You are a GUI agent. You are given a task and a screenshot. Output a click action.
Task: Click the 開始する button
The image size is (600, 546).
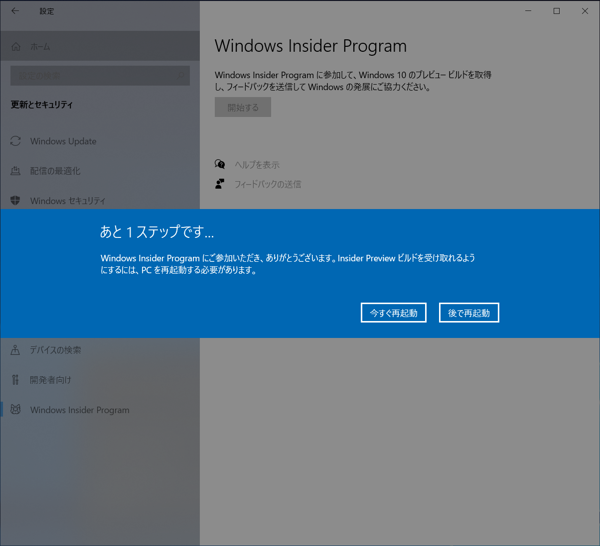click(243, 107)
